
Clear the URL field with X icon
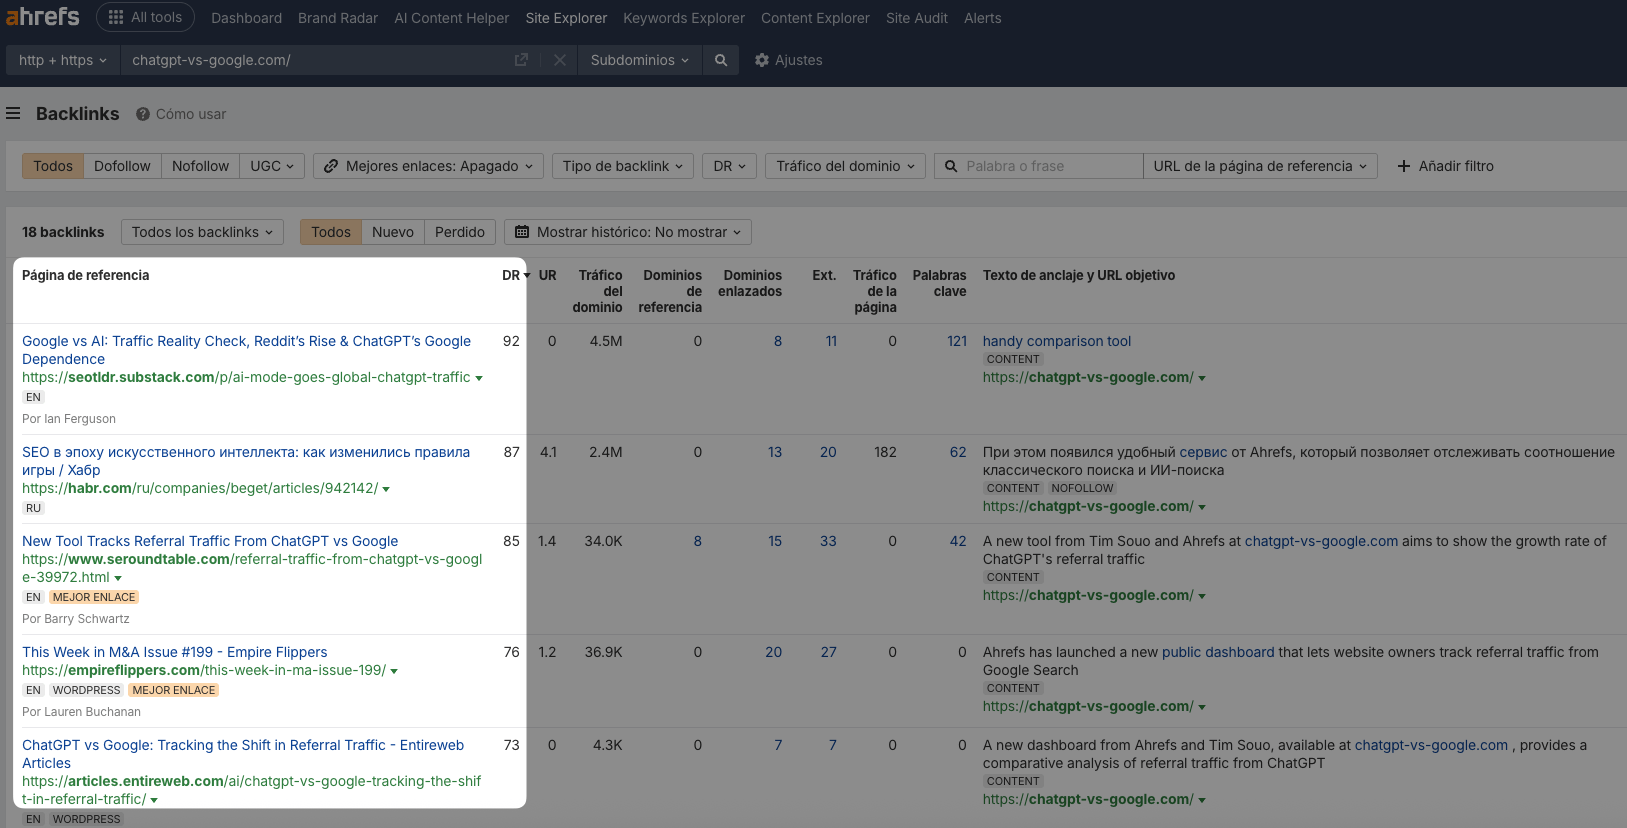click(x=560, y=60)
